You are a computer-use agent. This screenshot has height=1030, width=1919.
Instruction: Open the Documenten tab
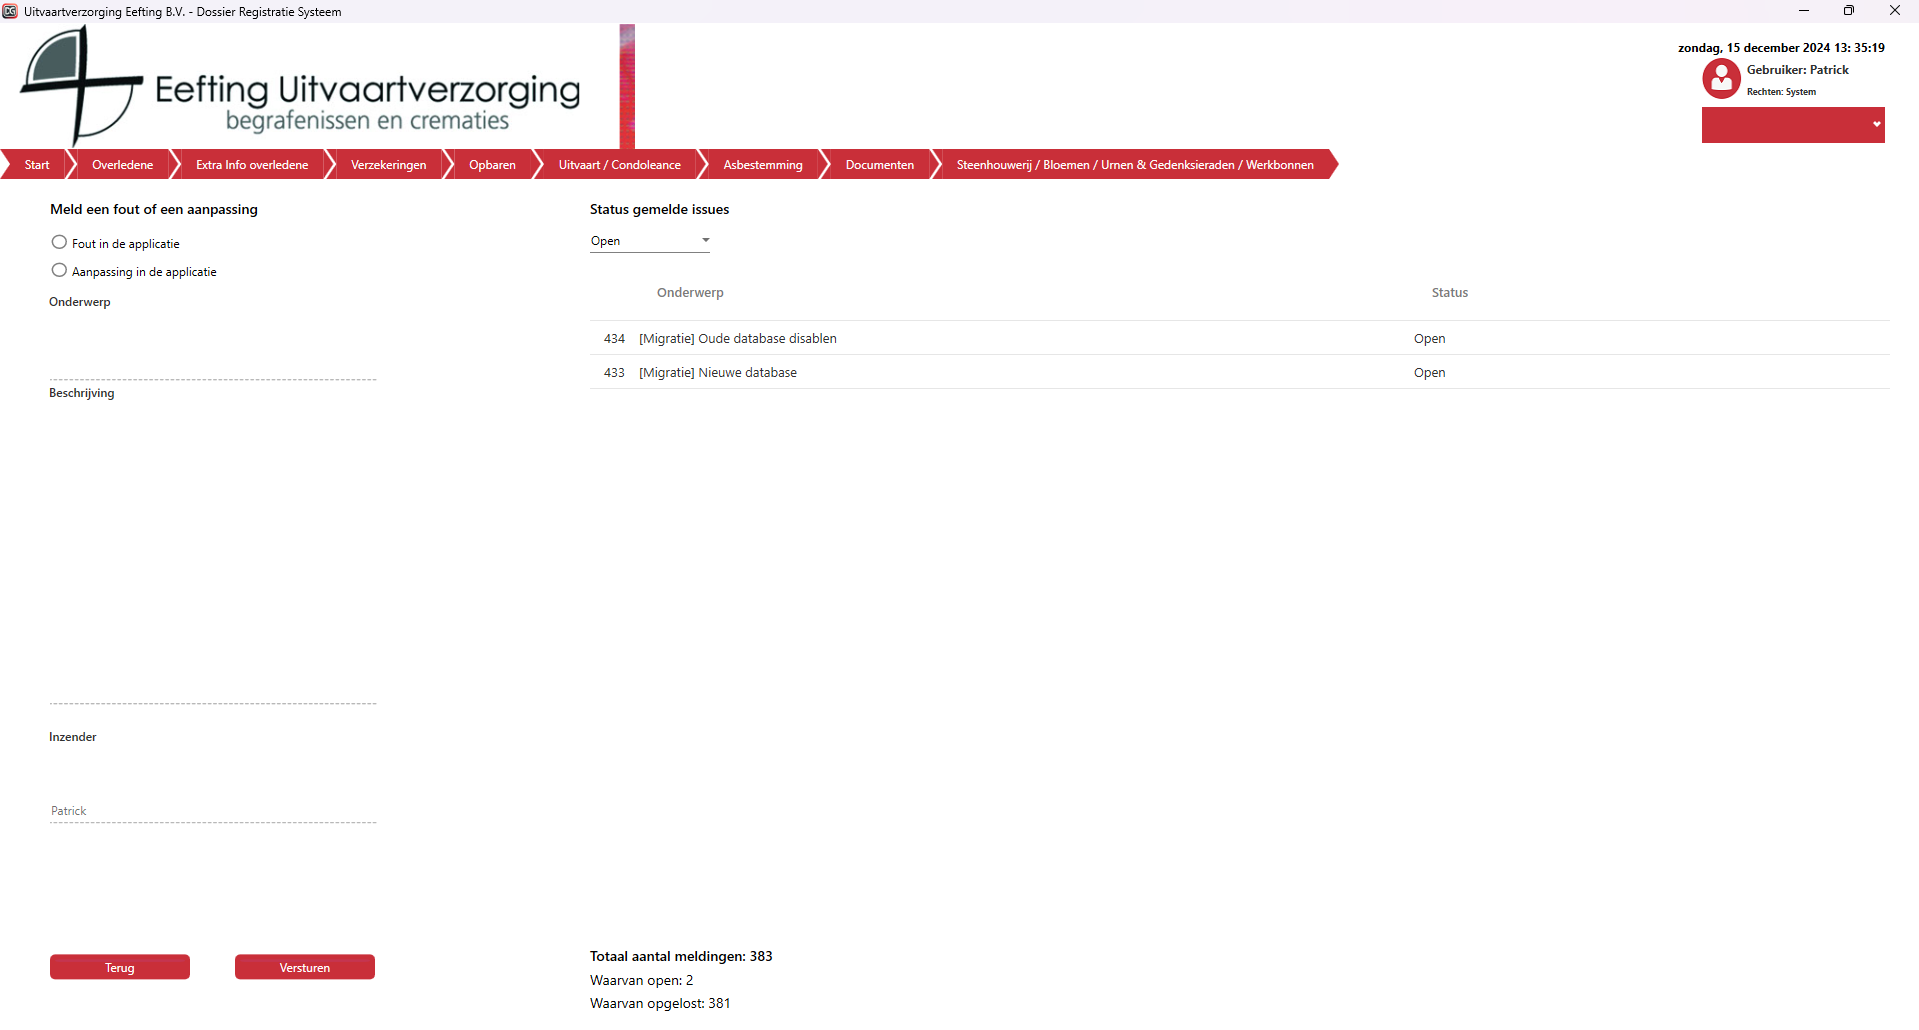pyautogui.click(x=879, y=165)
